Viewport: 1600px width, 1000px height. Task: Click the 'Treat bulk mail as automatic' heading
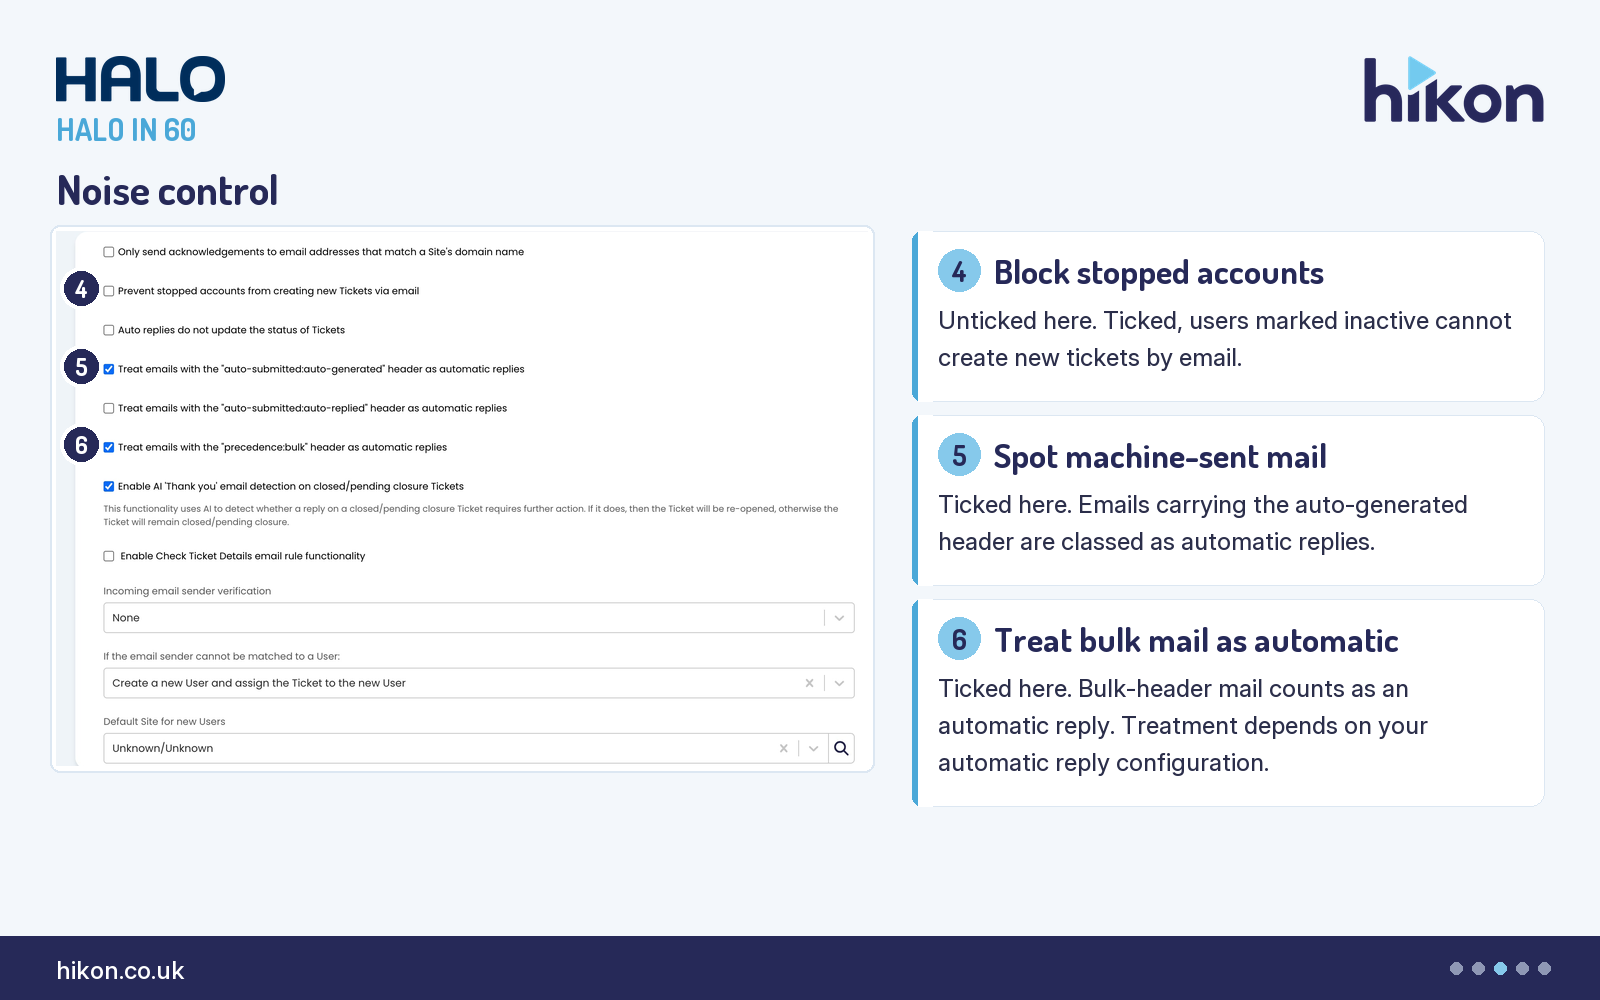pos(1196,641)
